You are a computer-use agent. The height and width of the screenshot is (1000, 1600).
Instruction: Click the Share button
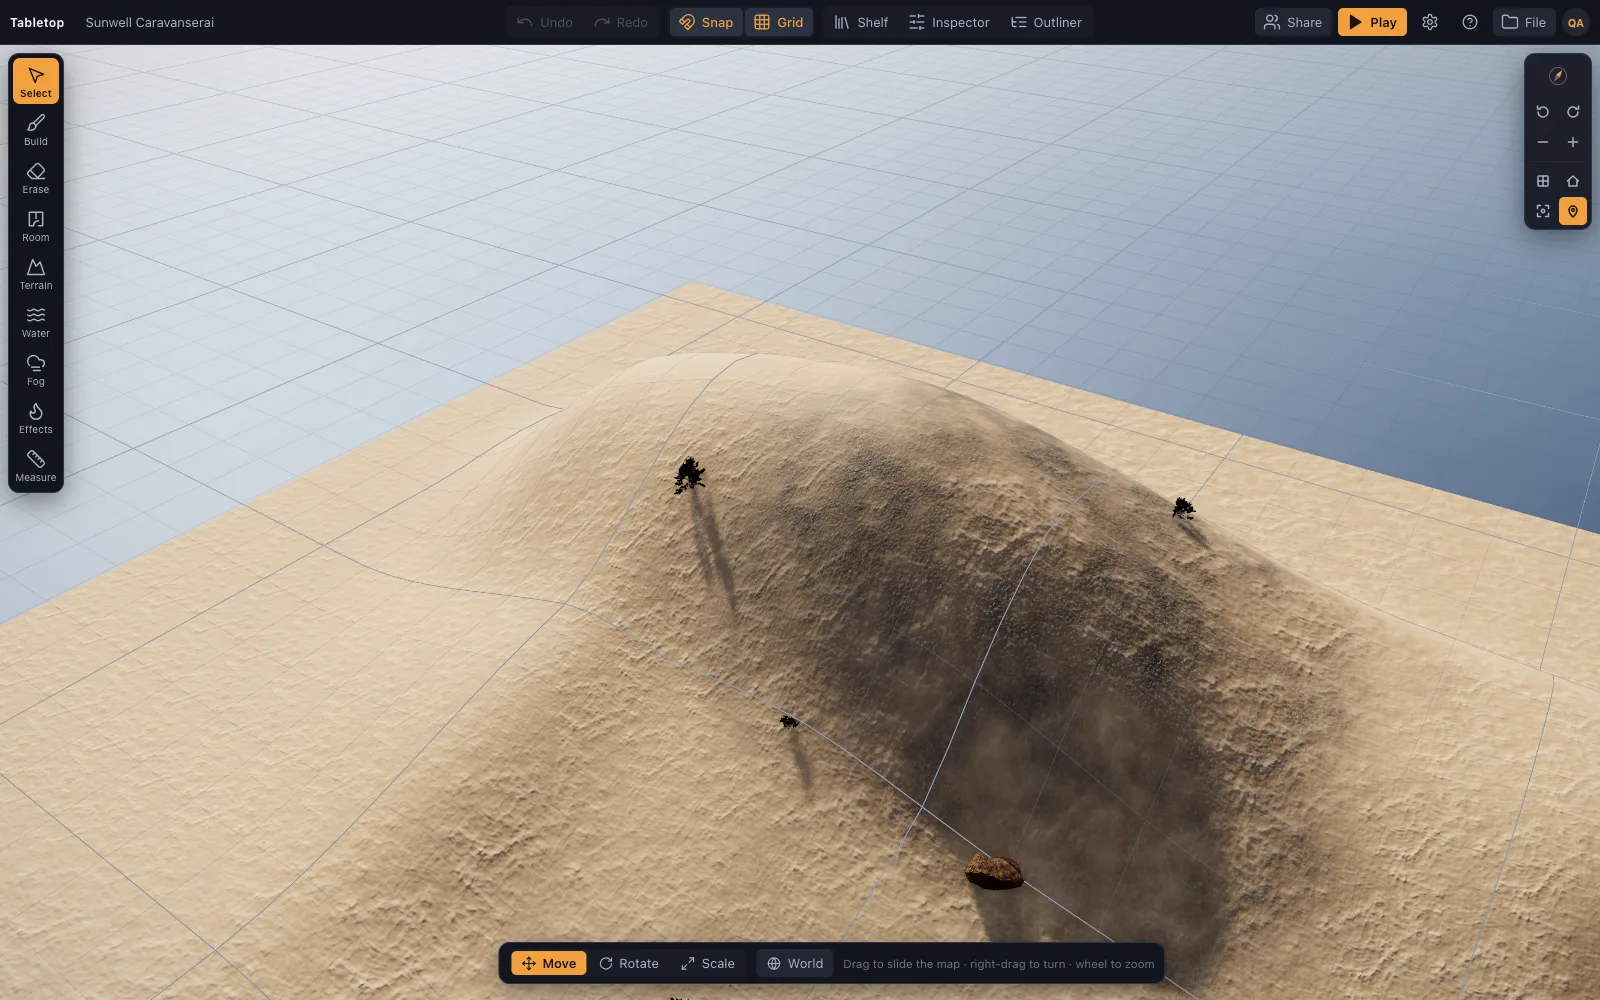click(1293, 22)
